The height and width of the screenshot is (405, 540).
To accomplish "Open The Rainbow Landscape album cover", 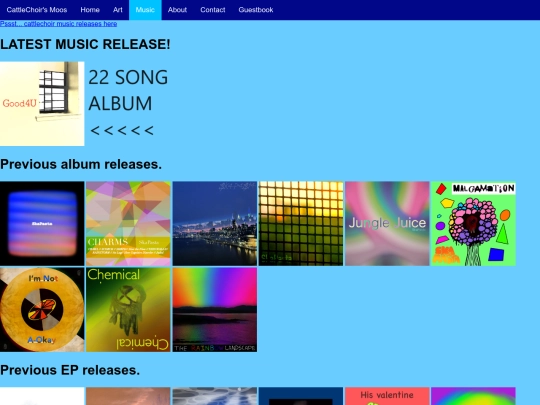I will pos(215,310).
